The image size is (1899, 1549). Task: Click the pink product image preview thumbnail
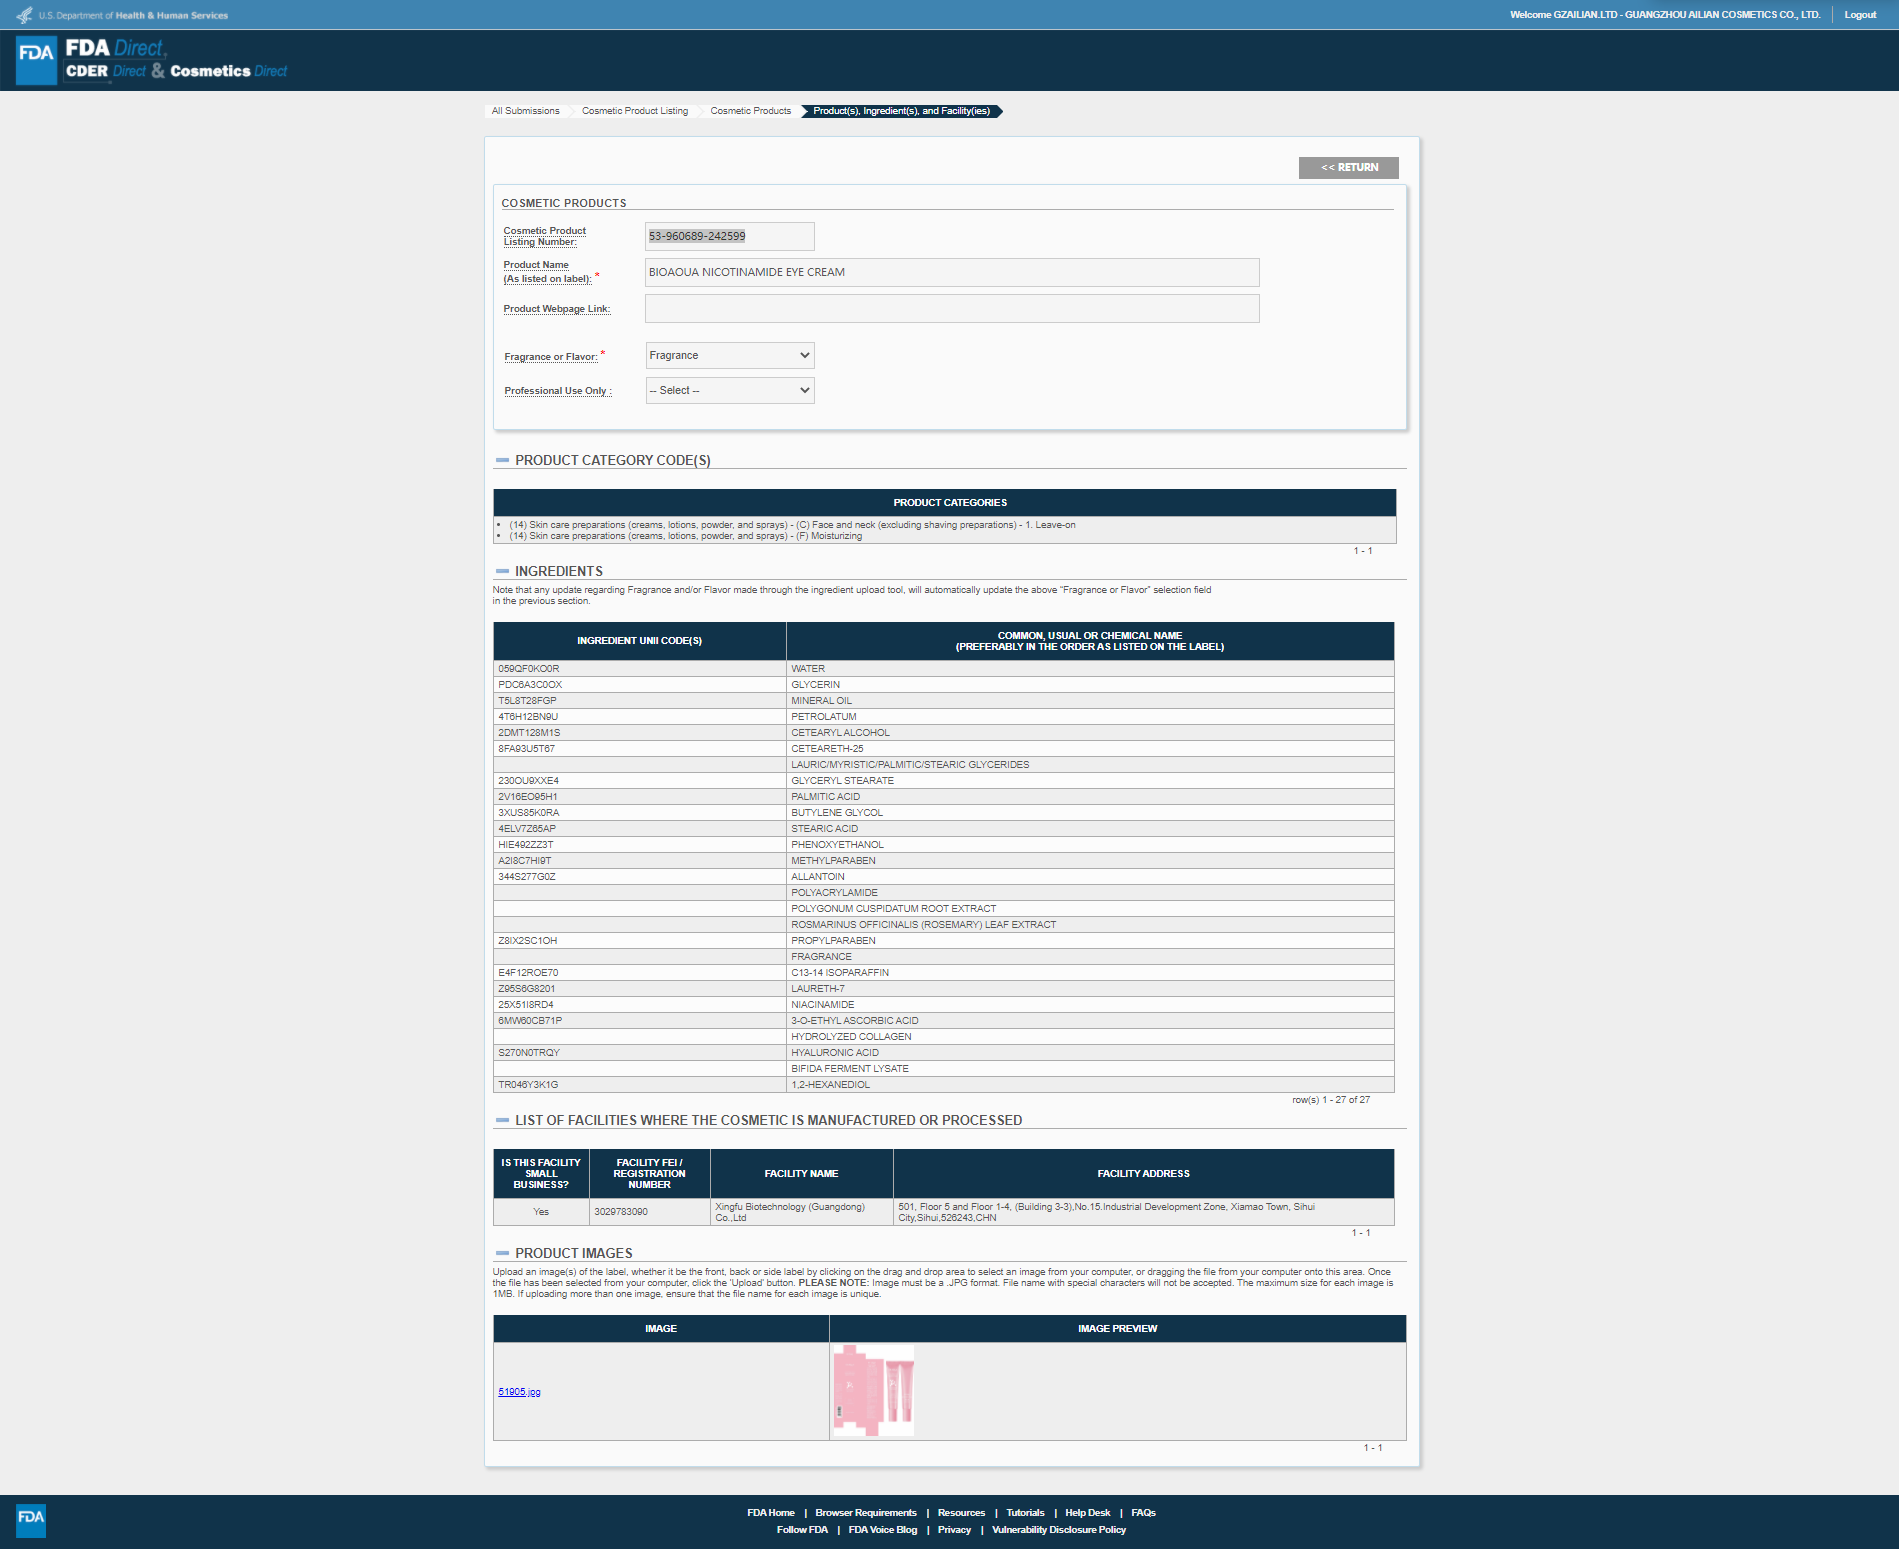point(873,1390)
